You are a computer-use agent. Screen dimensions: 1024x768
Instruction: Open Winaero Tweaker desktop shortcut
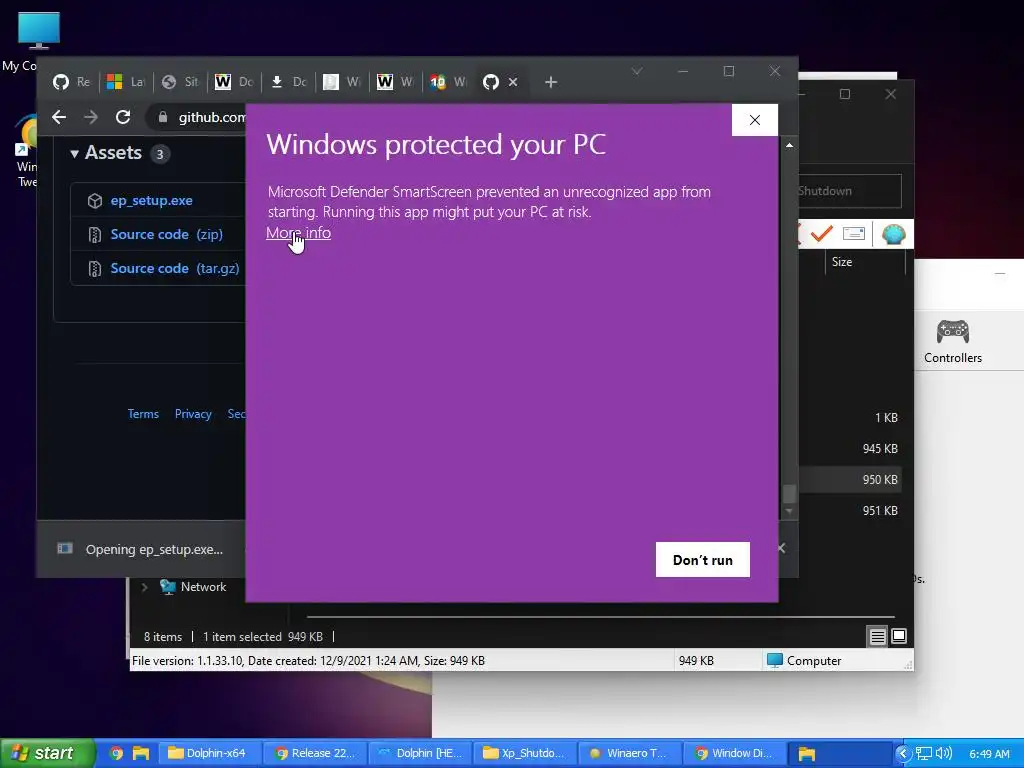pyautogui.click(x=27, y=152)
